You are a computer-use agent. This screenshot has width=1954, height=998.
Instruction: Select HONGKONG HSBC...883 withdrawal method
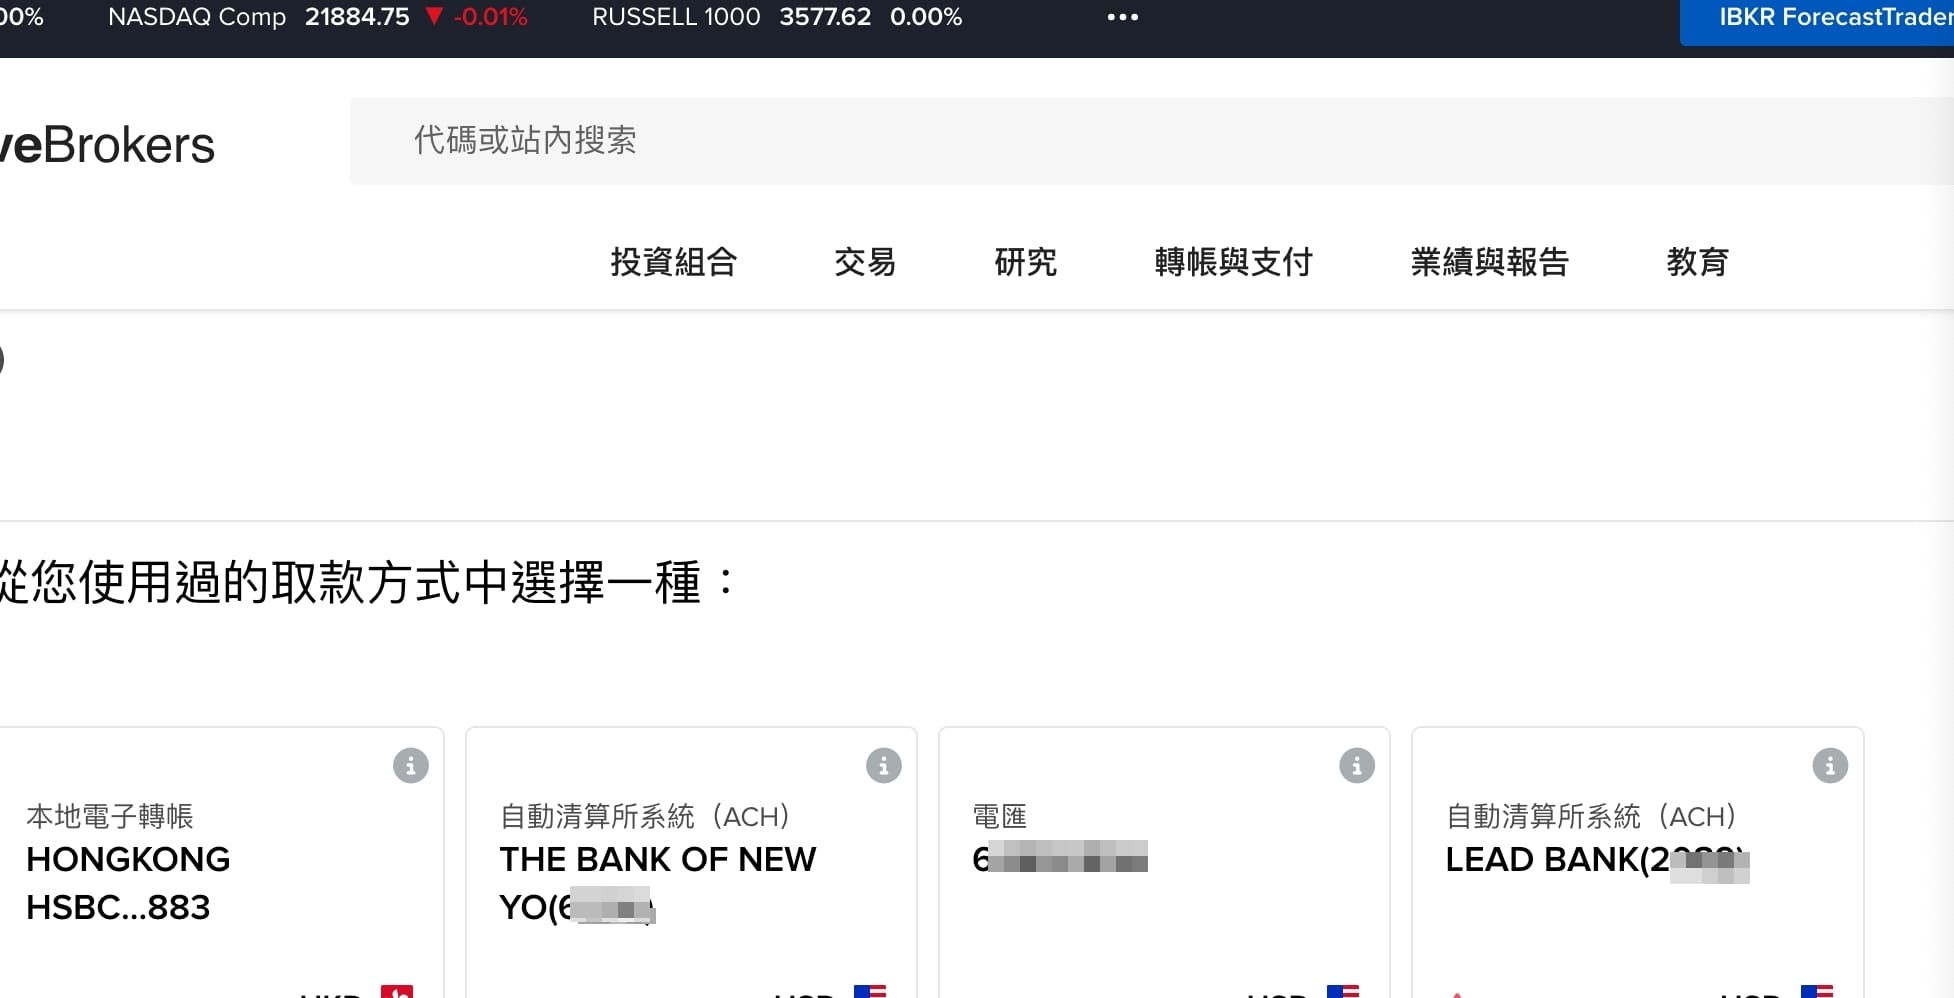pos(221,862)
